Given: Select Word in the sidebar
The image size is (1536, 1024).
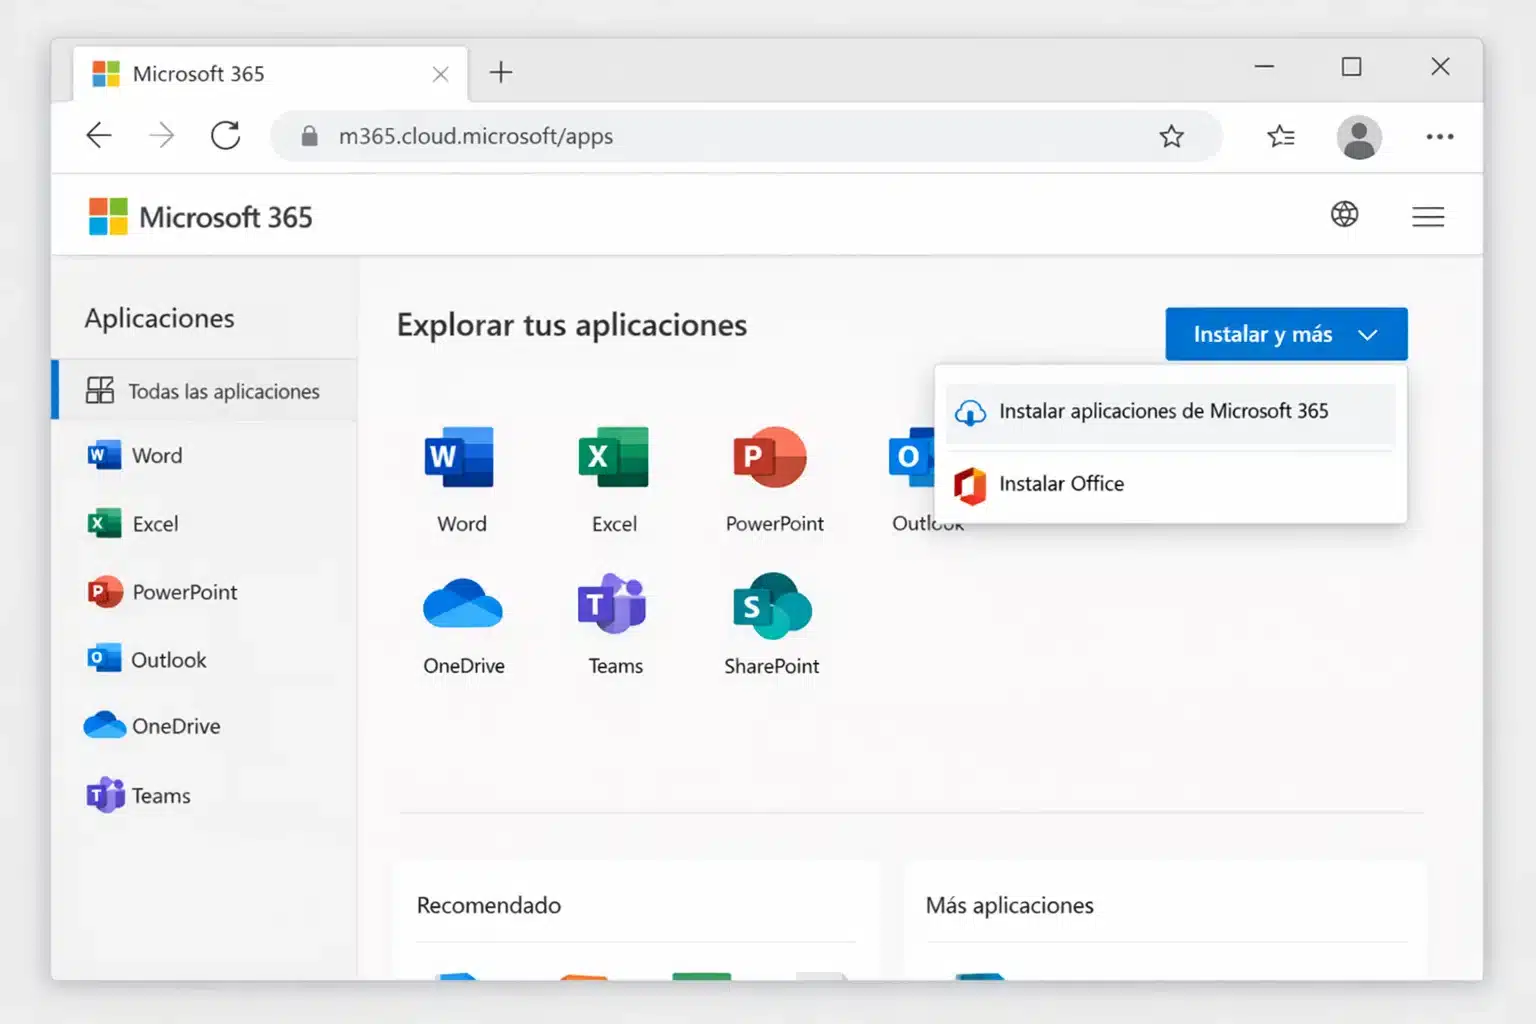Looking at the screenshot, I should coord(156,455).
